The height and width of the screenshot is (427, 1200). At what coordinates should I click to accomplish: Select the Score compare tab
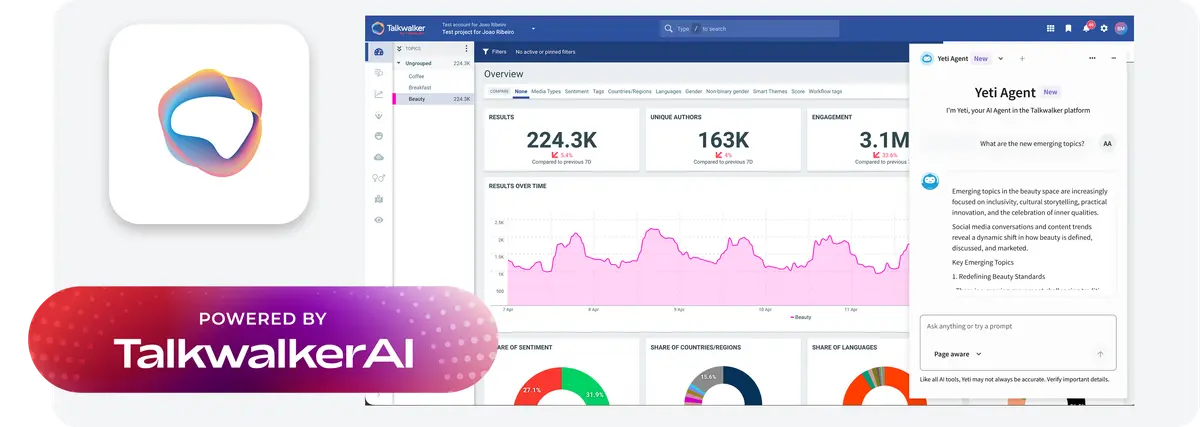(798, 91)
